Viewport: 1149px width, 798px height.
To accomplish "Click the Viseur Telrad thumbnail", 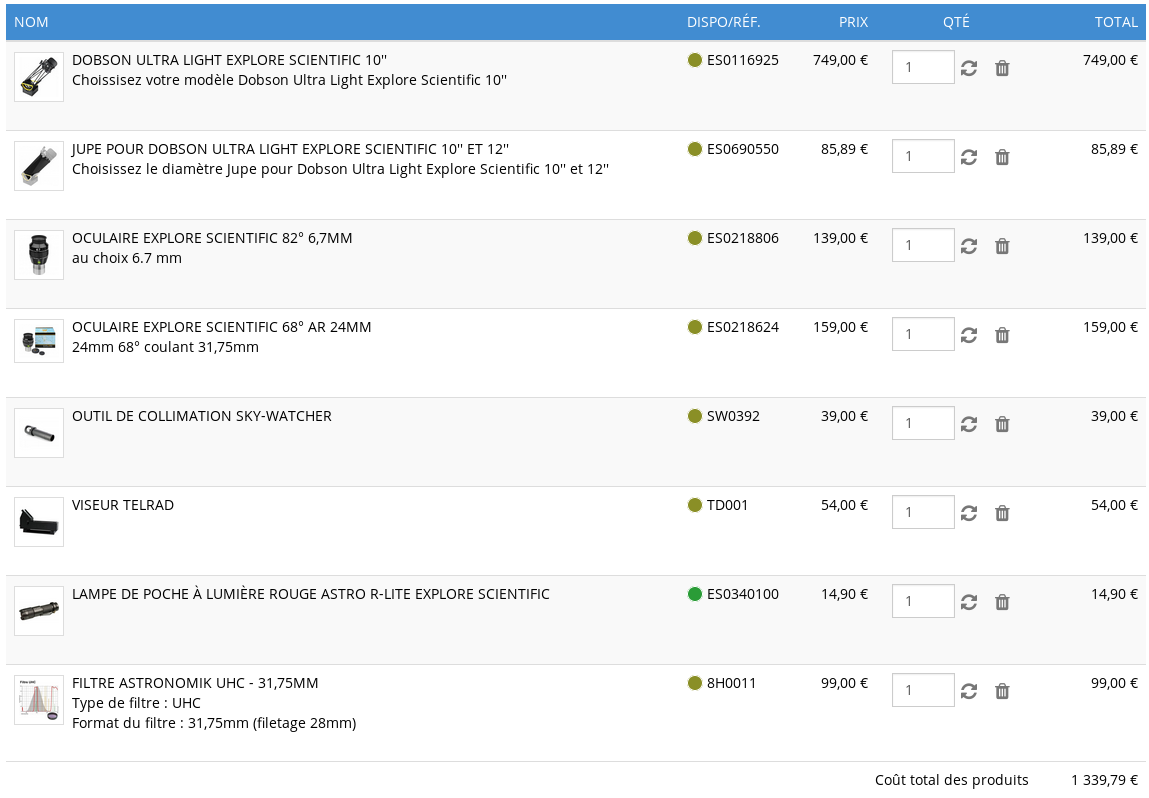I will pyautogui.click(x=39, y=522).
